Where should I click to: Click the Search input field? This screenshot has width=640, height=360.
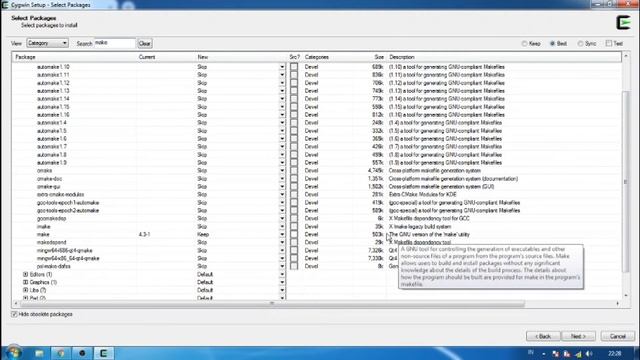[x=115, y=43]
